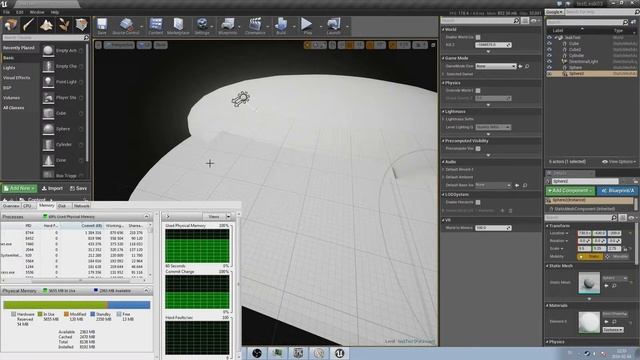Click the Launch toolbar icon
This screenshot has width=640, height=360.
(333, 26)
